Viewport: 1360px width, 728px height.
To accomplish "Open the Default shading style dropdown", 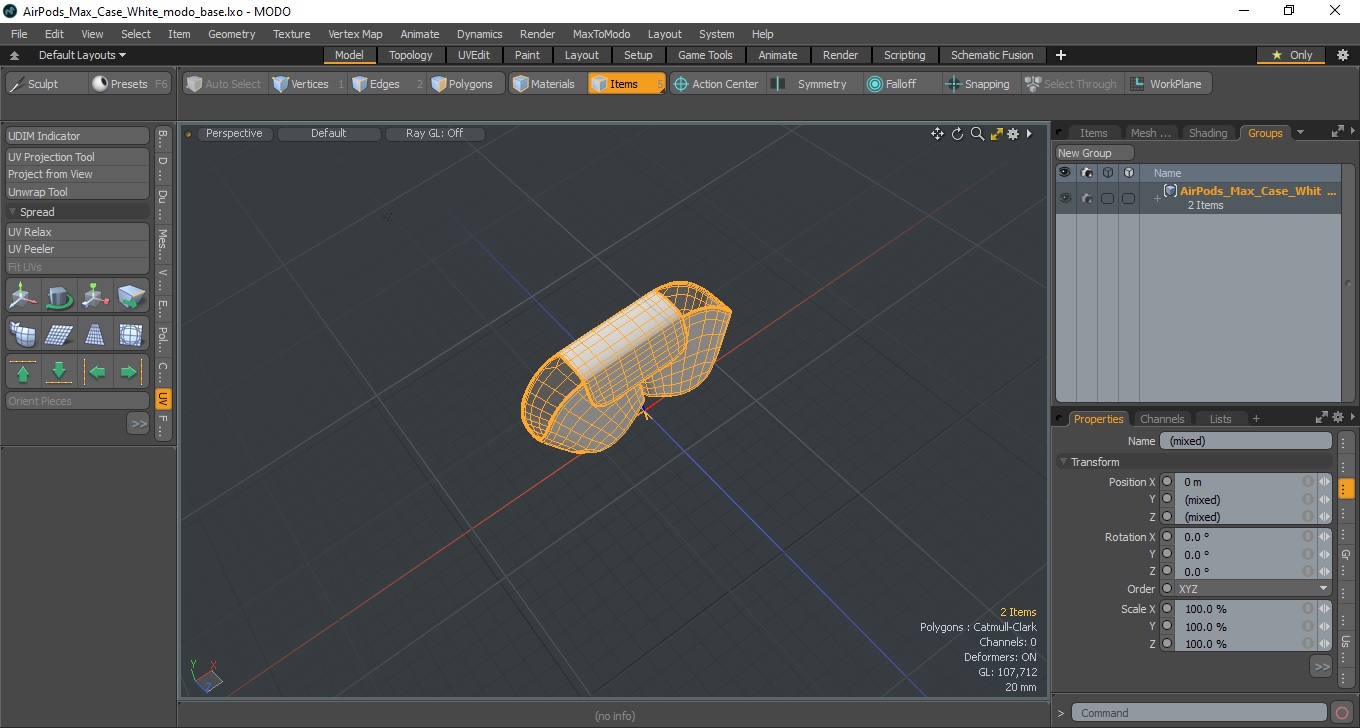I will tap(329, 133).
